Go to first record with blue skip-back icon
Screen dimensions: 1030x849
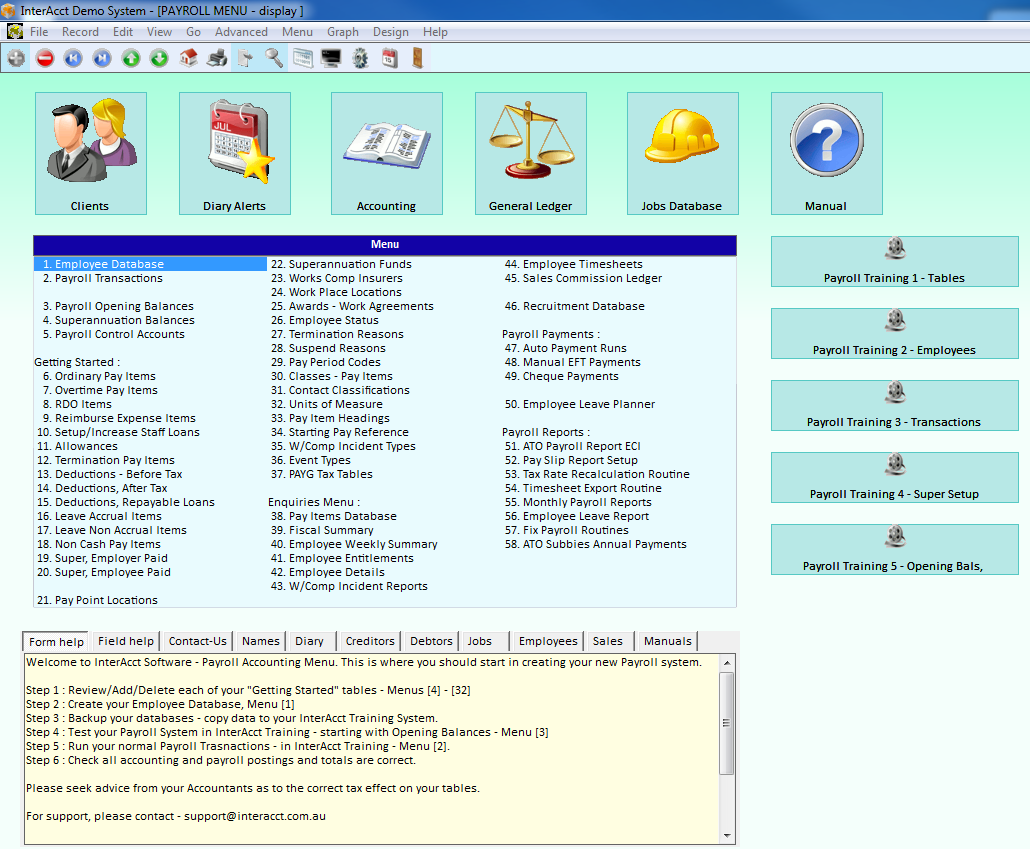click(x=73, y=58)
